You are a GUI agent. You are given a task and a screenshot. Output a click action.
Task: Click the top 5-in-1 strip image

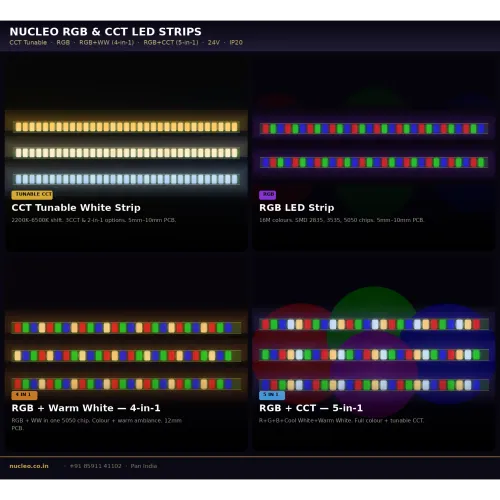click(x=374, y=324)
